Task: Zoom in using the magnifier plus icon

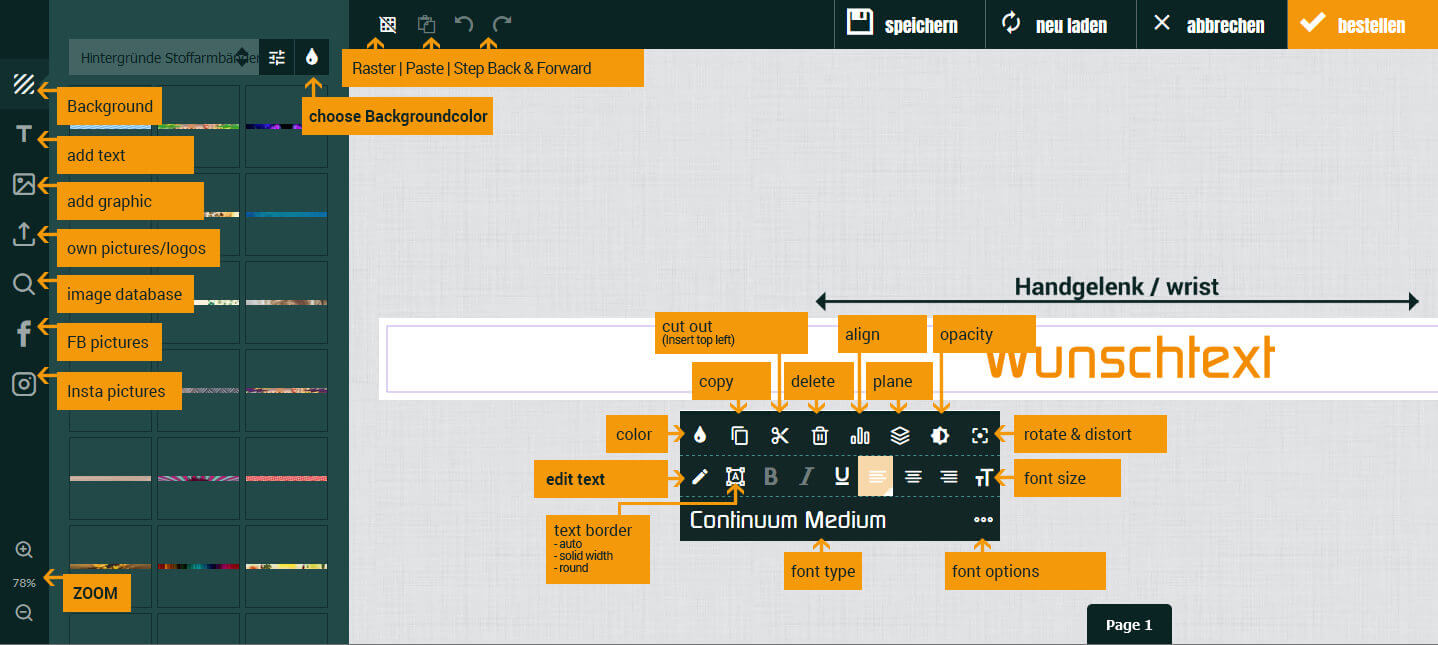Action: coord(24,550)
